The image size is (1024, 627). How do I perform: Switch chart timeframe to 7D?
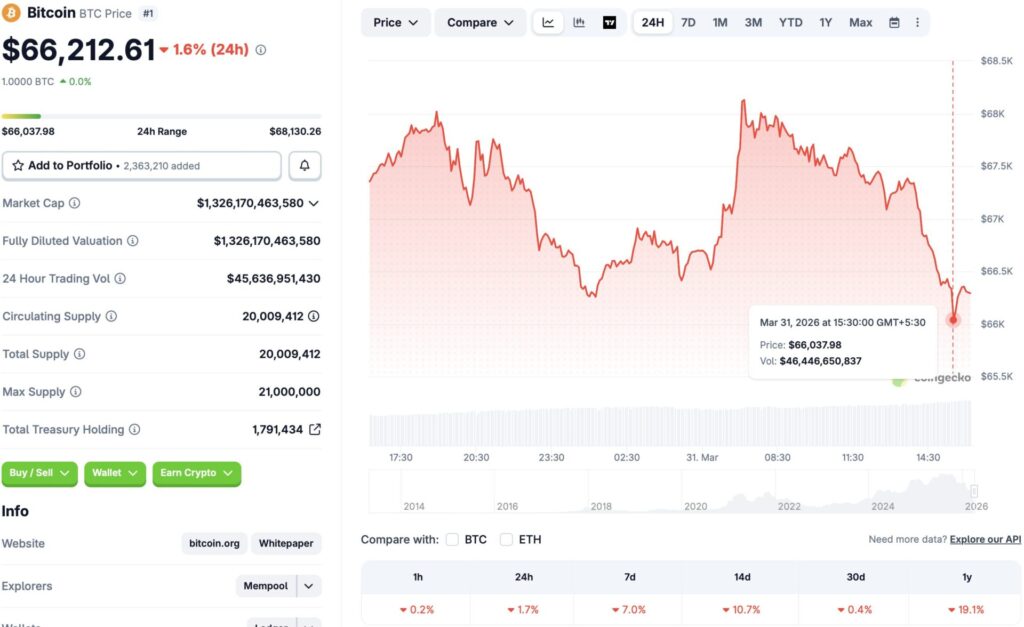(688, 21)
